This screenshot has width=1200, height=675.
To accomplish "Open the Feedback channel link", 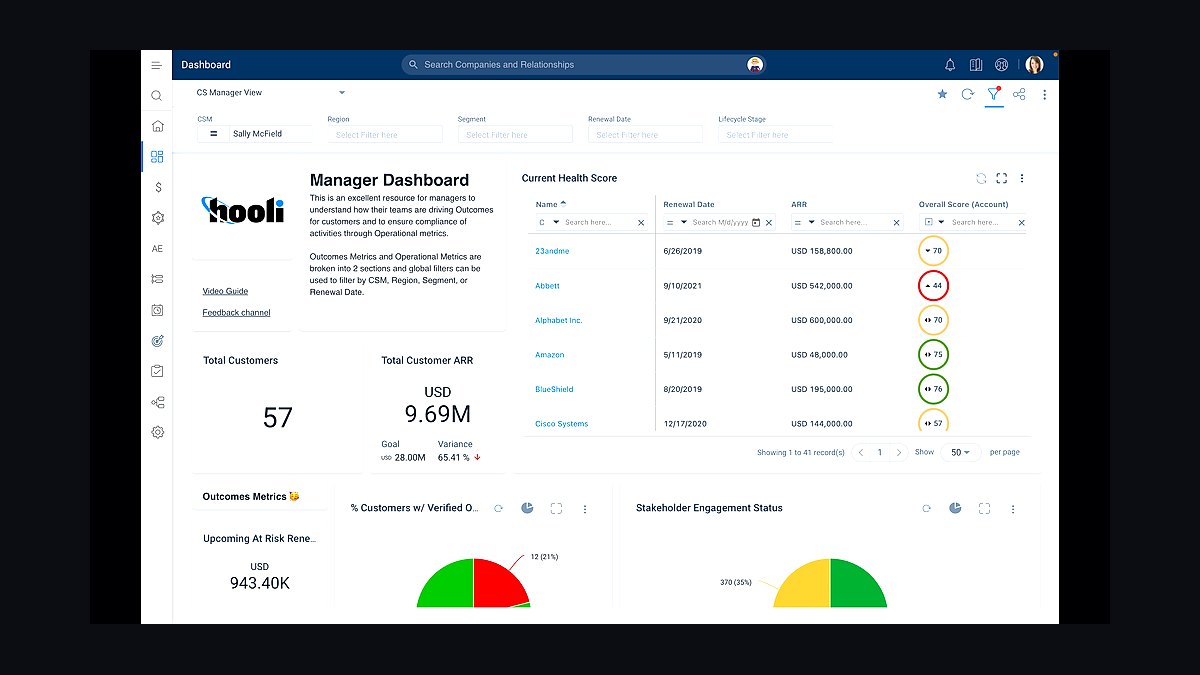I will click(x=236, y=312).
